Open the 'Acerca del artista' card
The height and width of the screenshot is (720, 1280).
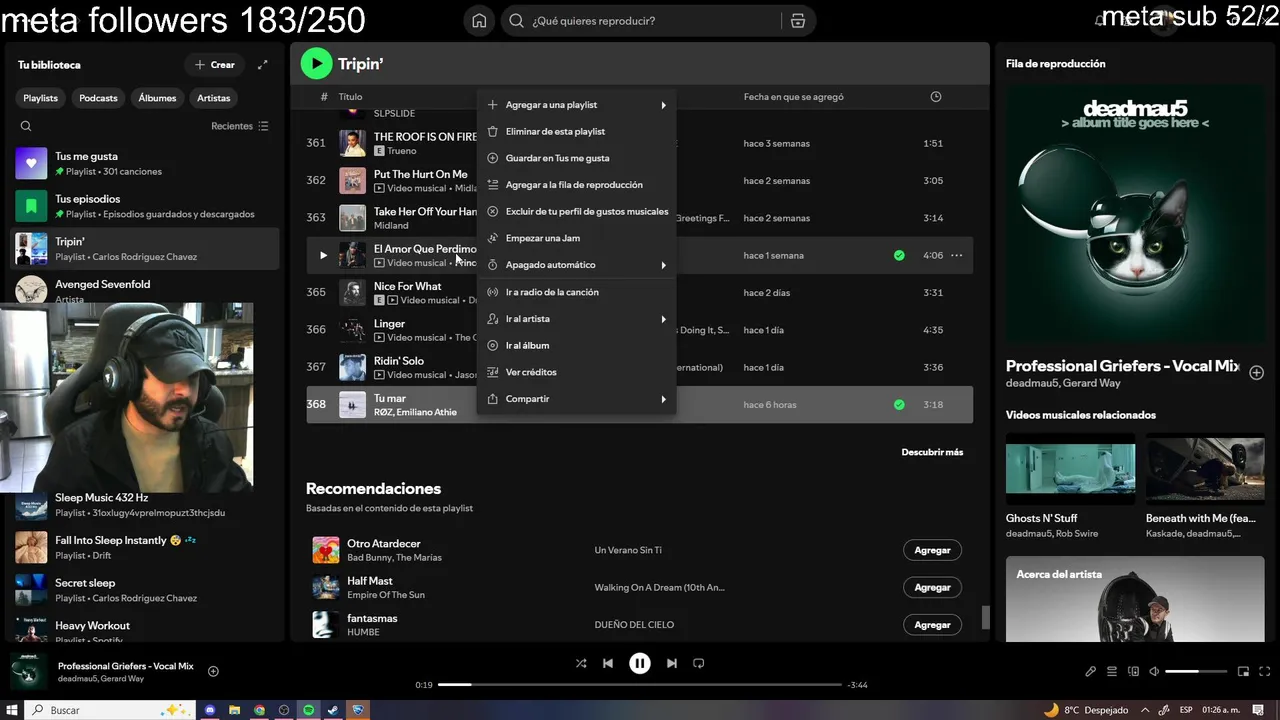[1135, 599]
